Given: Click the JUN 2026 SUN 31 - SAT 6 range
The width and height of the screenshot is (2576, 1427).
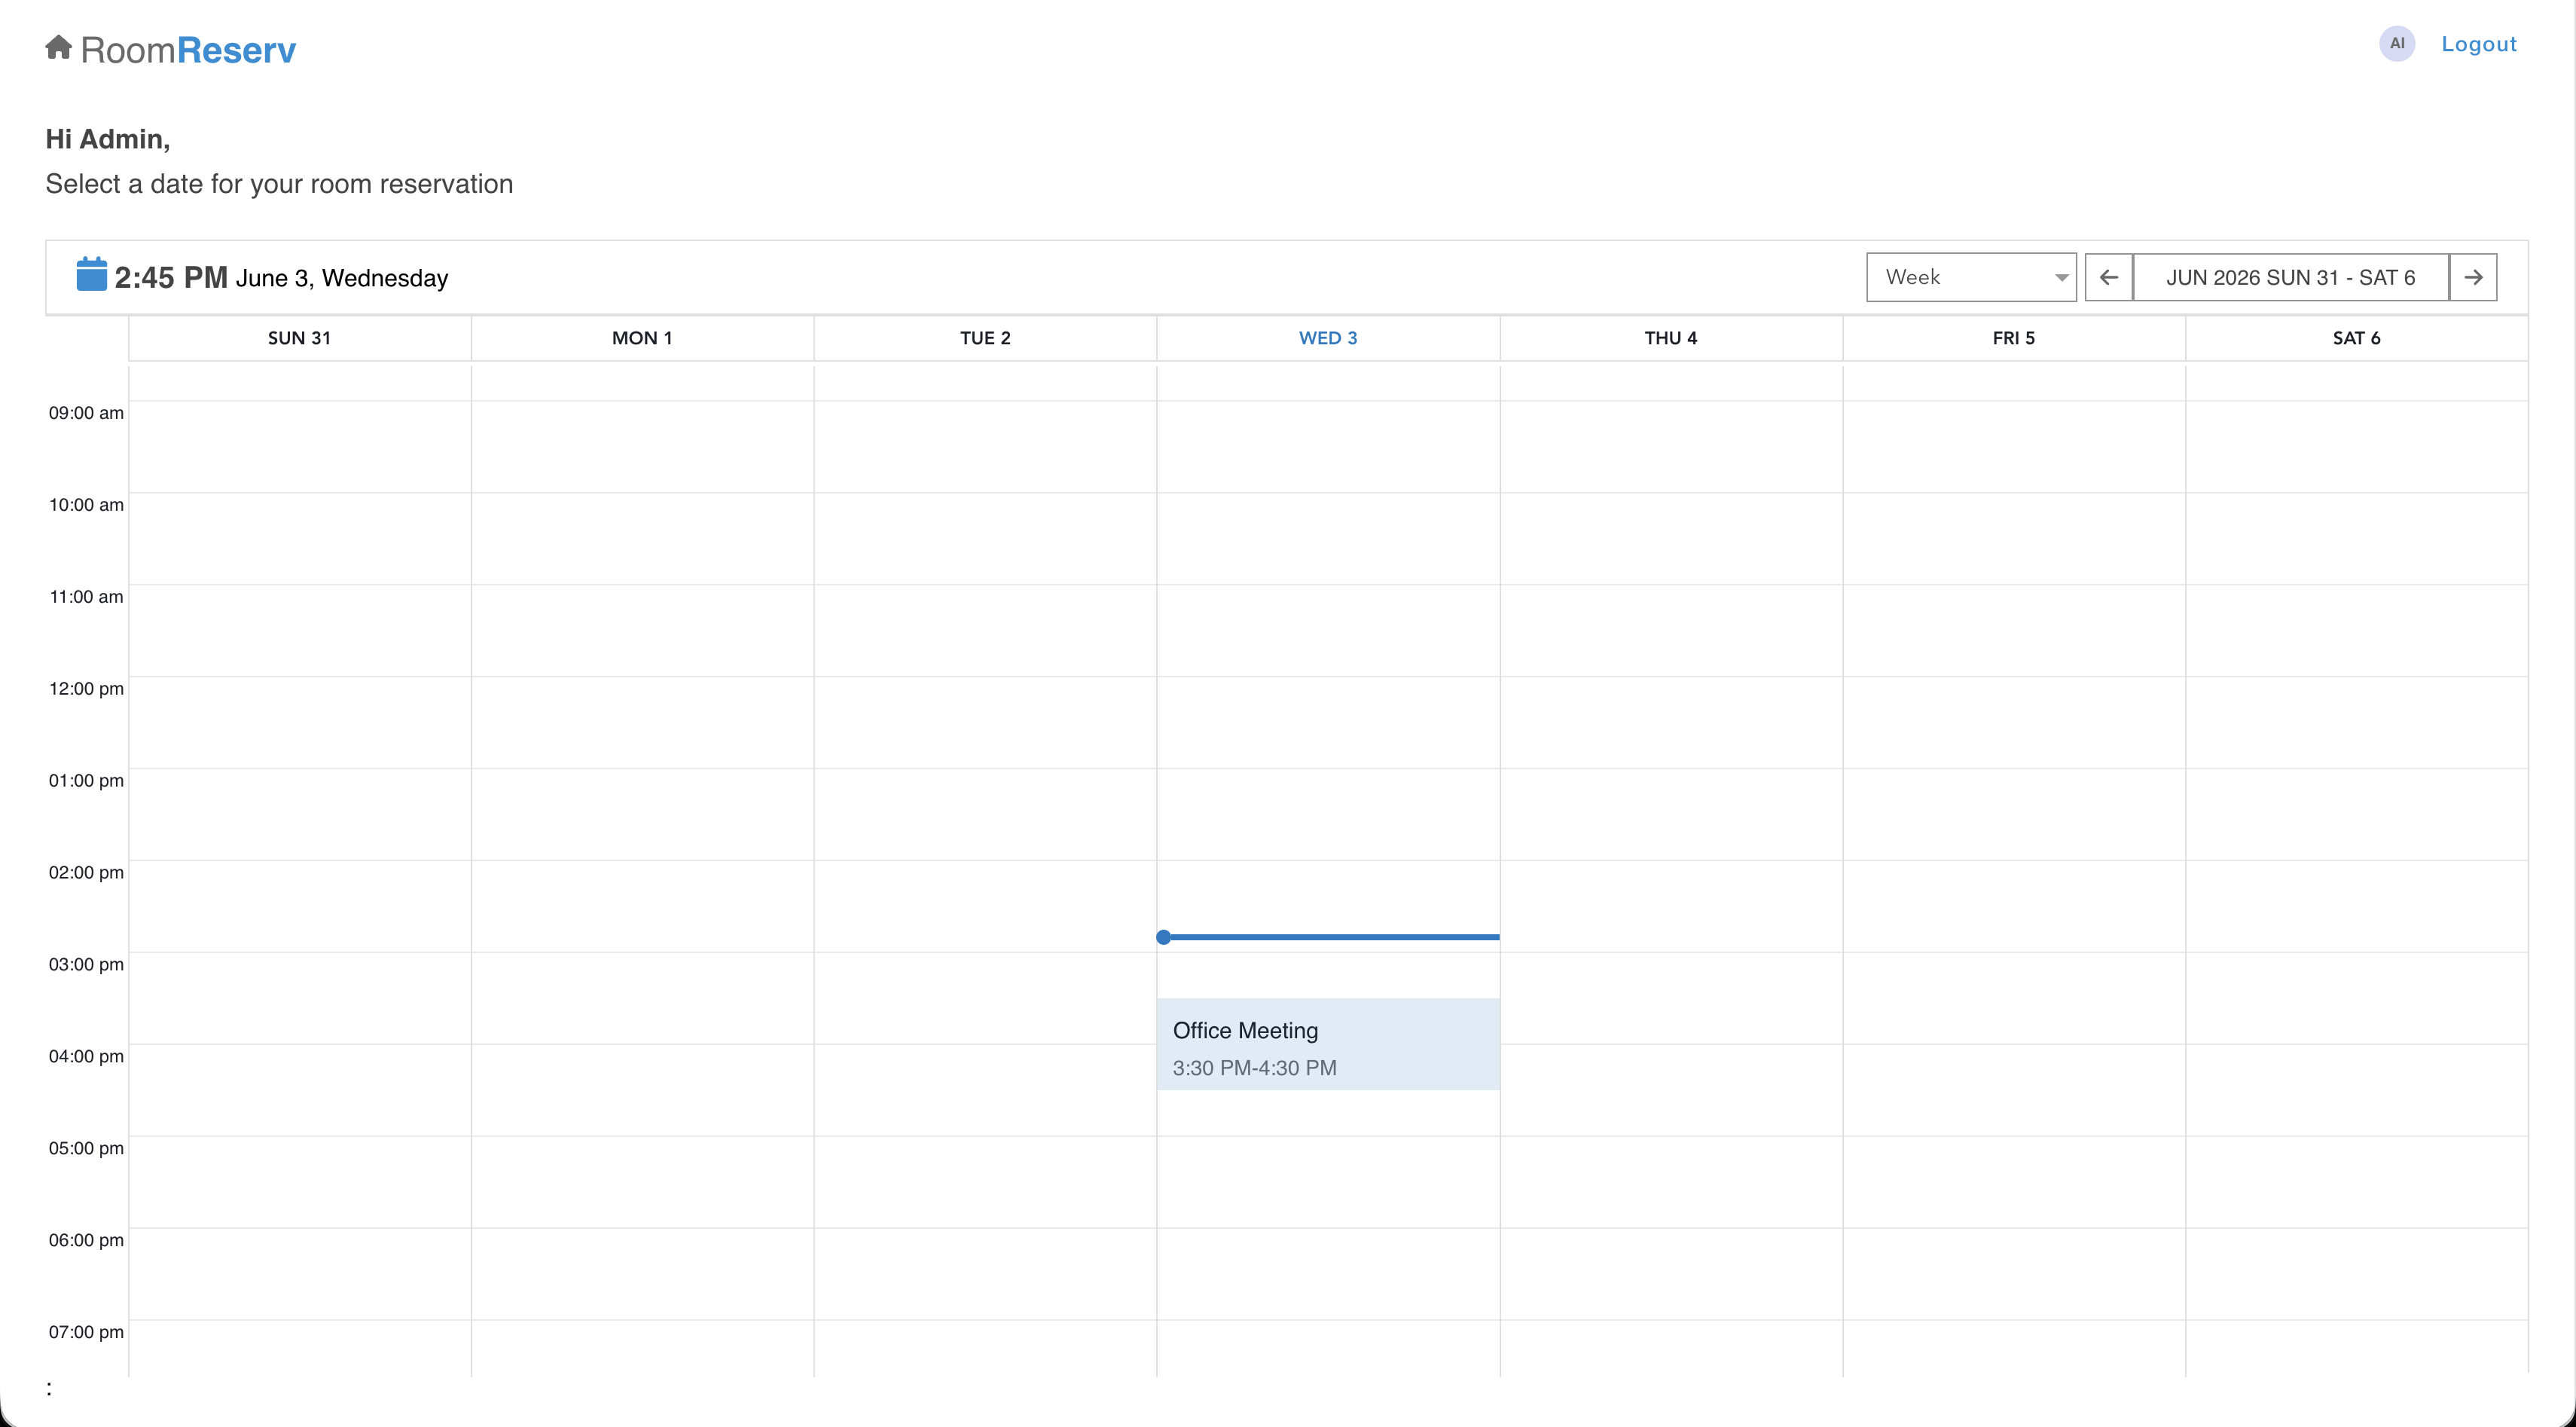Looking at the screenshot, I should [2291, 277].
